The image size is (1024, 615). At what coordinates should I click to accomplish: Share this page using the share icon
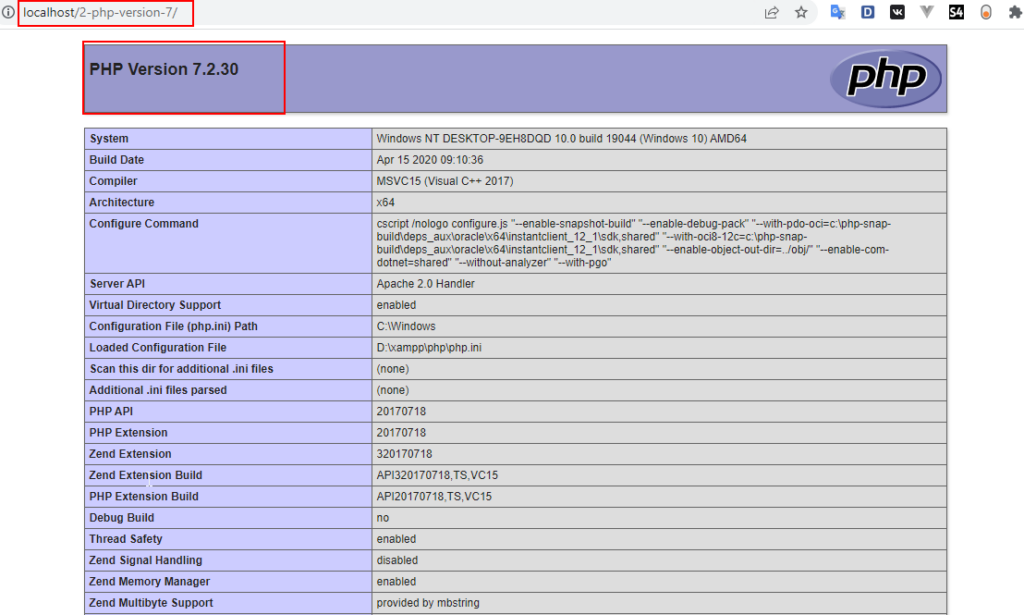772,13
